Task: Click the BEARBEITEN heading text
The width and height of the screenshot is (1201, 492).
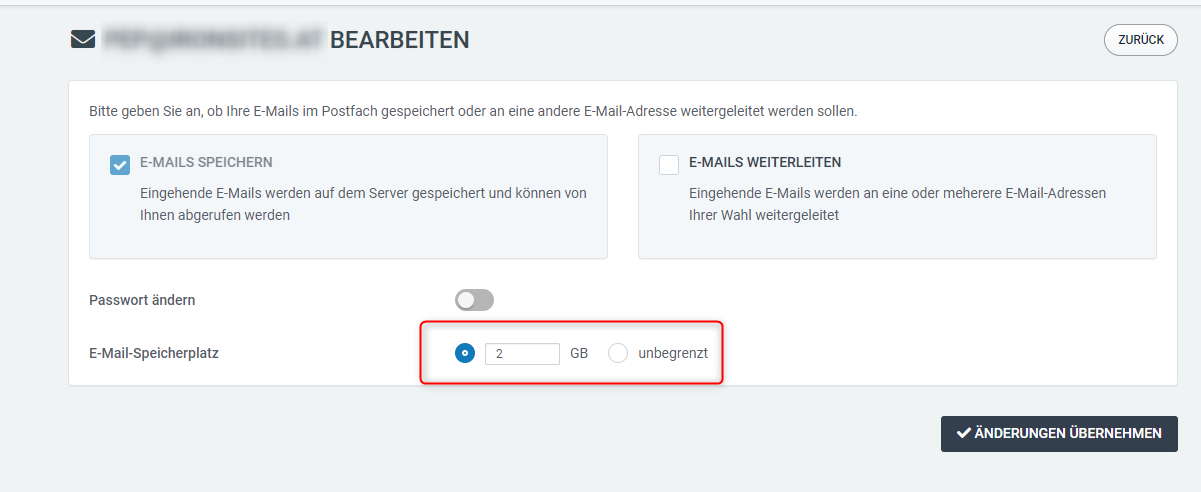Action: tap(400, 40)
